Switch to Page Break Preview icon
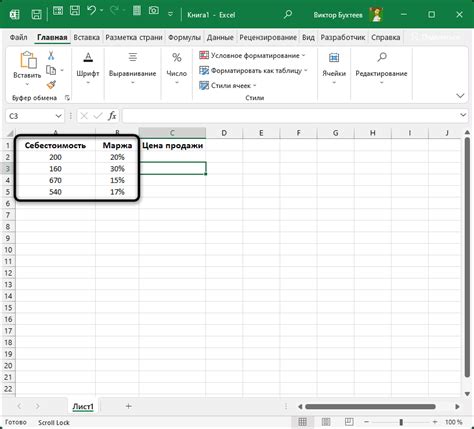This screenshot has height=429, width=474. (x=349, y=422)
